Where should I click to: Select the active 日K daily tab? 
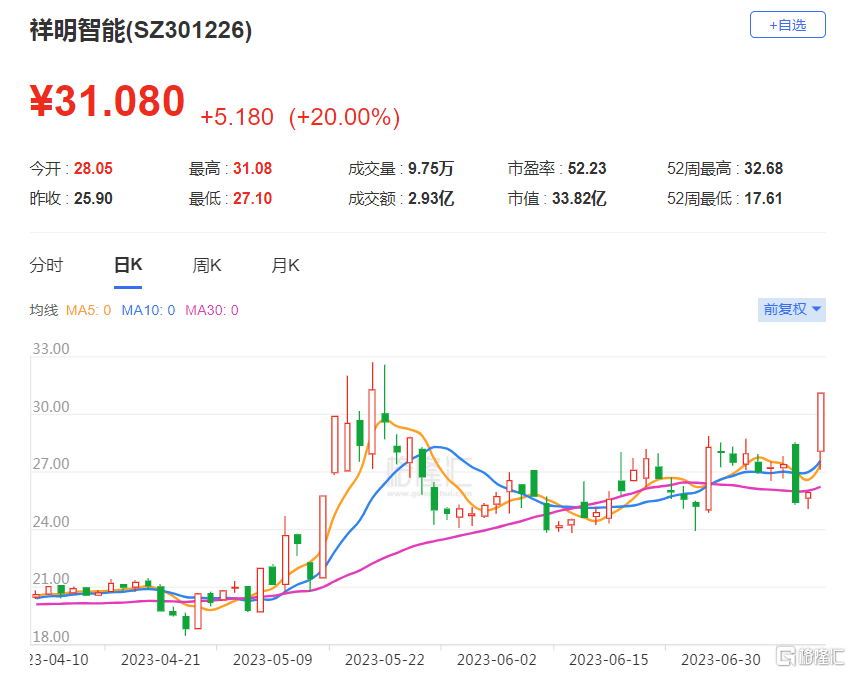126,265
